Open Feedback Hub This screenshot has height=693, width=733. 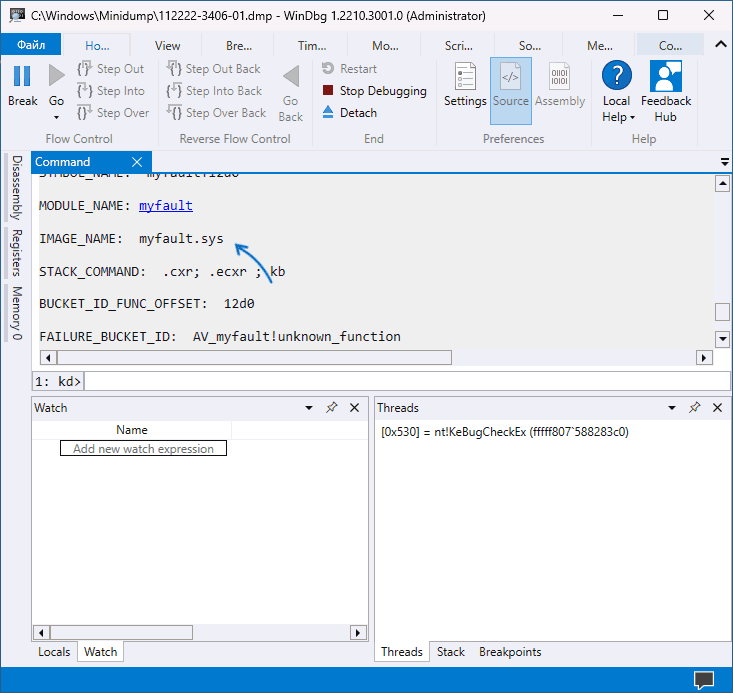666,91
